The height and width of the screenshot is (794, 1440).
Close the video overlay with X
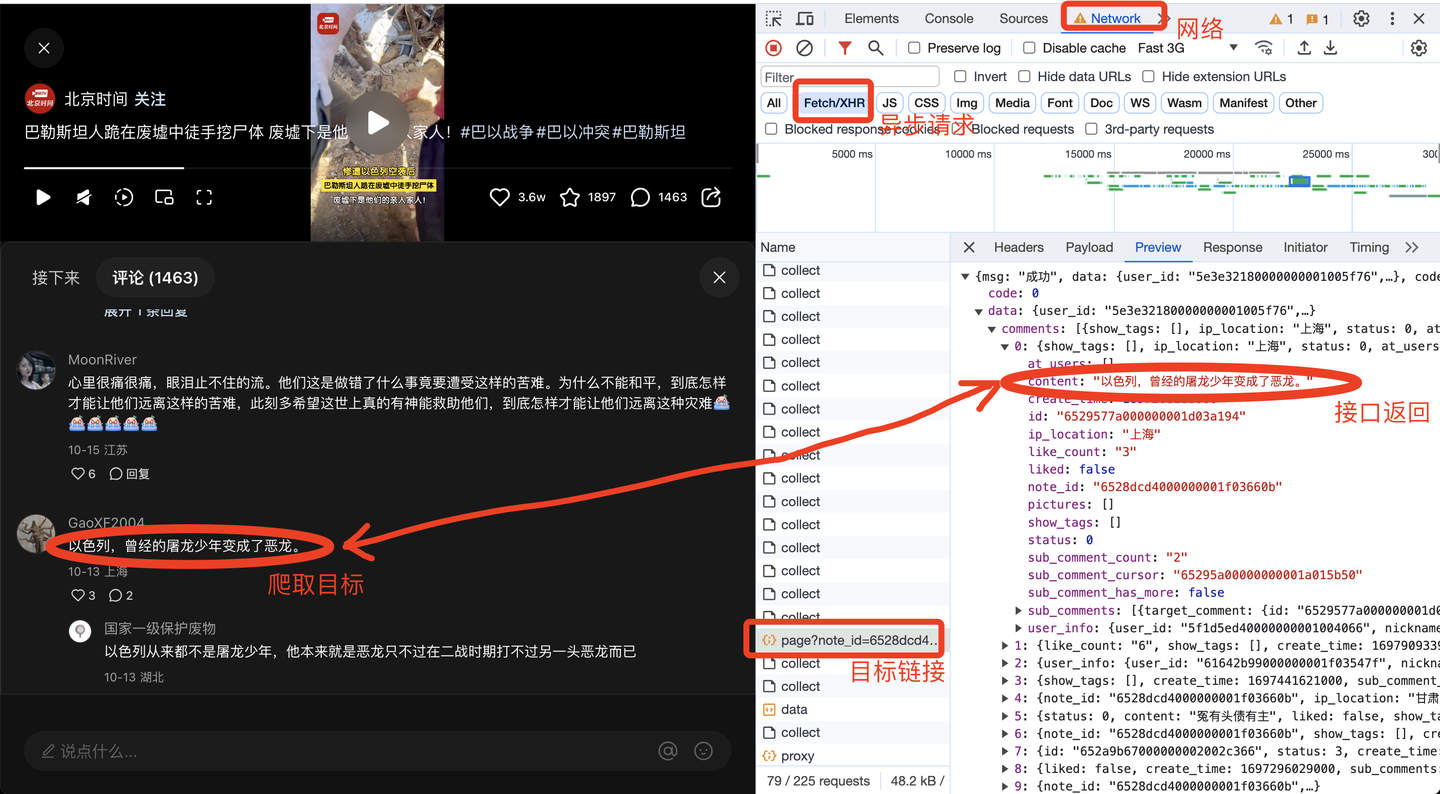coord(44,48)
